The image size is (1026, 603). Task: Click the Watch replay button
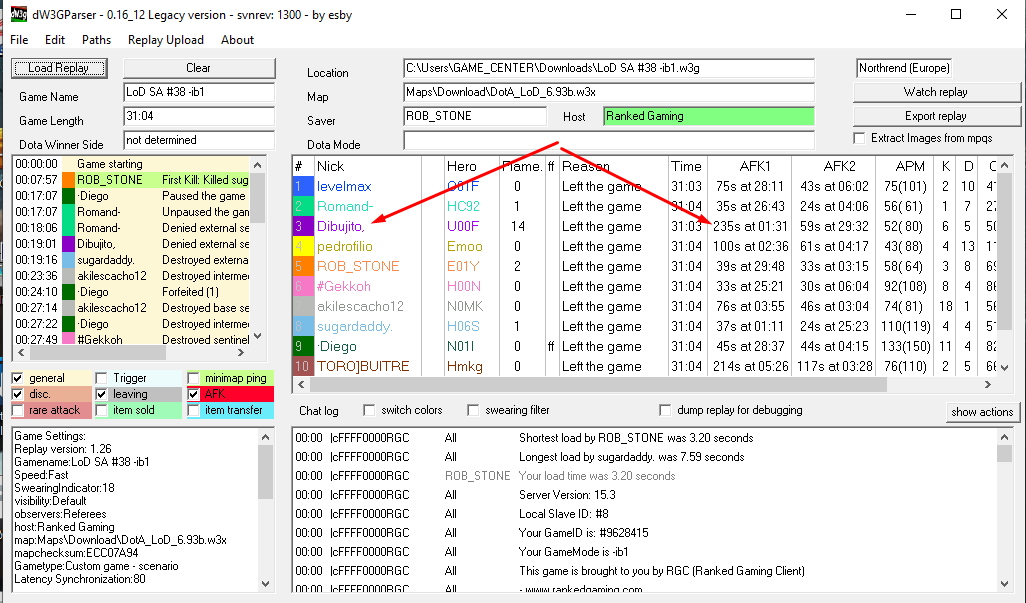(x=936, y=92)
